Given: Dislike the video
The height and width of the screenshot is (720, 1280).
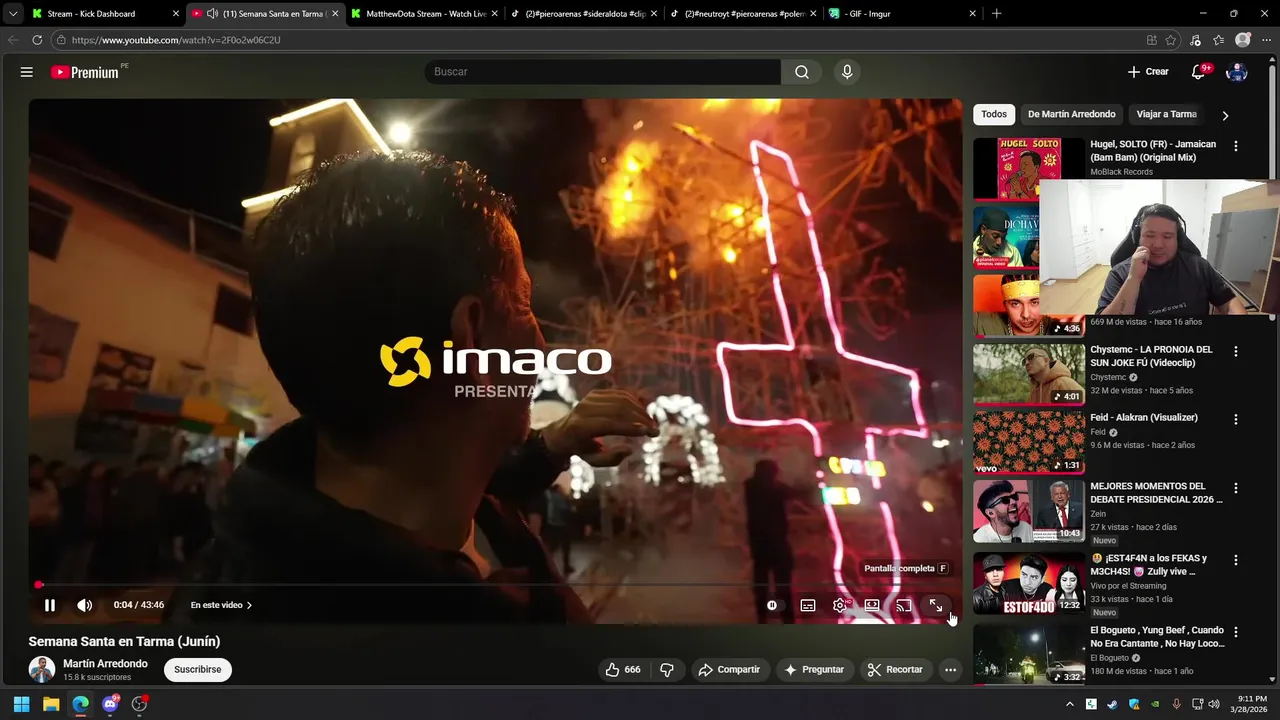Looking at the screenshot, I should pyautogui.click(x=667, y=670).
